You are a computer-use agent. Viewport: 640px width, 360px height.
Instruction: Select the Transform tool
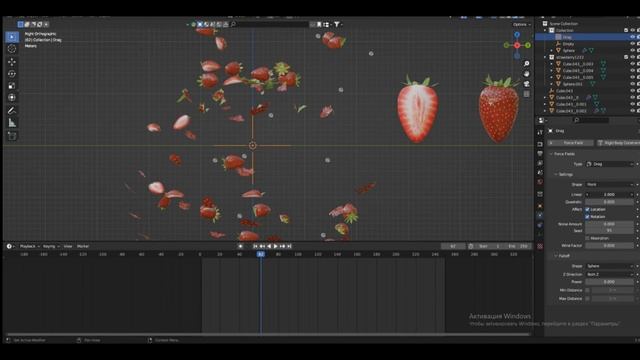(x=12, y=98)
